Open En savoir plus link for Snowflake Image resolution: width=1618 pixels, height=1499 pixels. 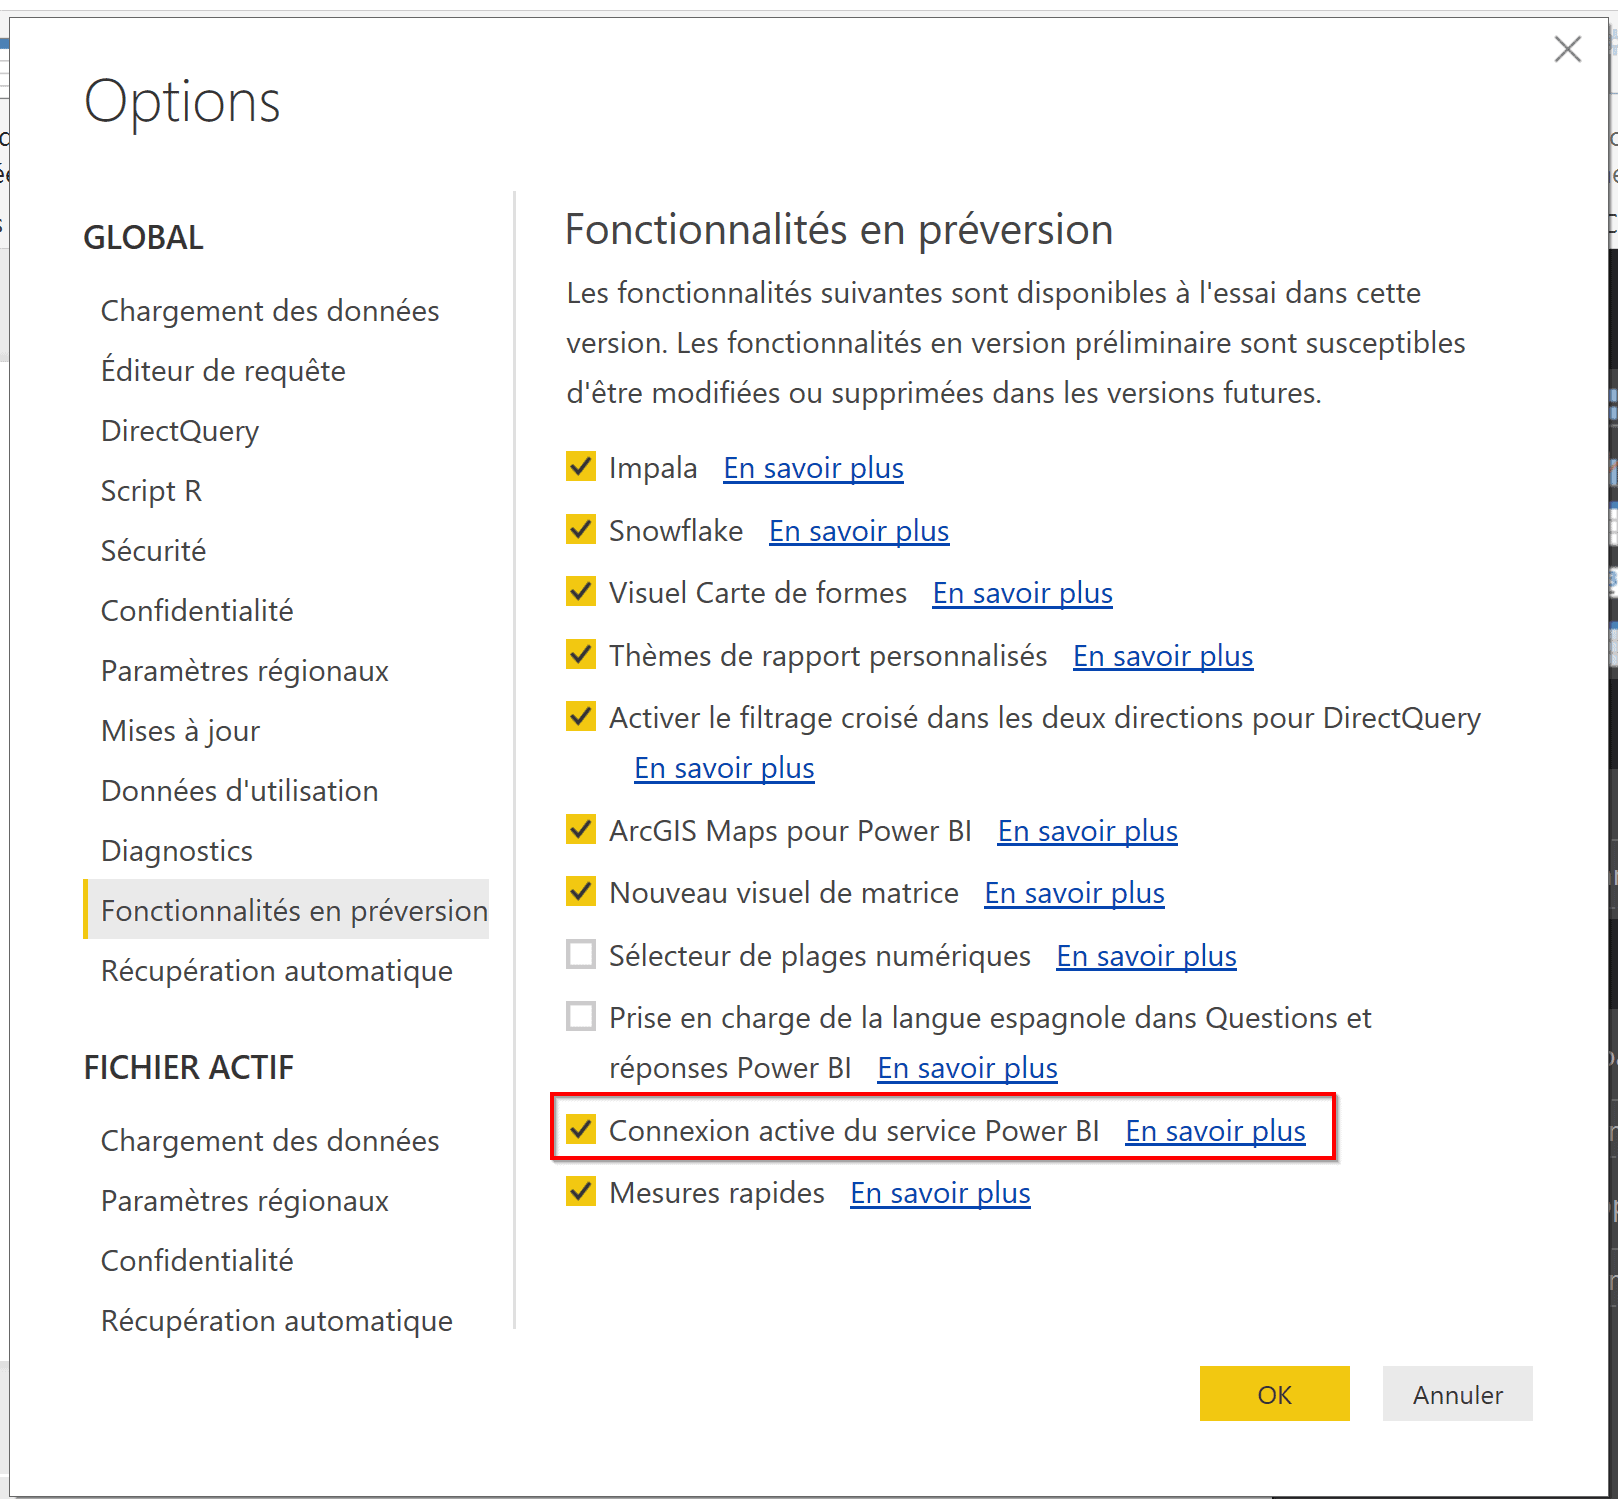858,531
